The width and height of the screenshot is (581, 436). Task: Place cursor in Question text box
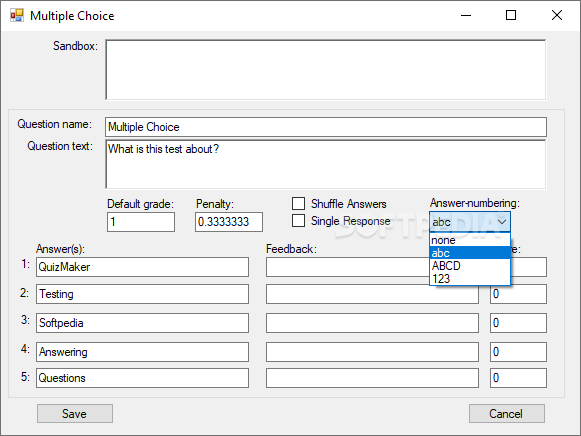point(326,164)
